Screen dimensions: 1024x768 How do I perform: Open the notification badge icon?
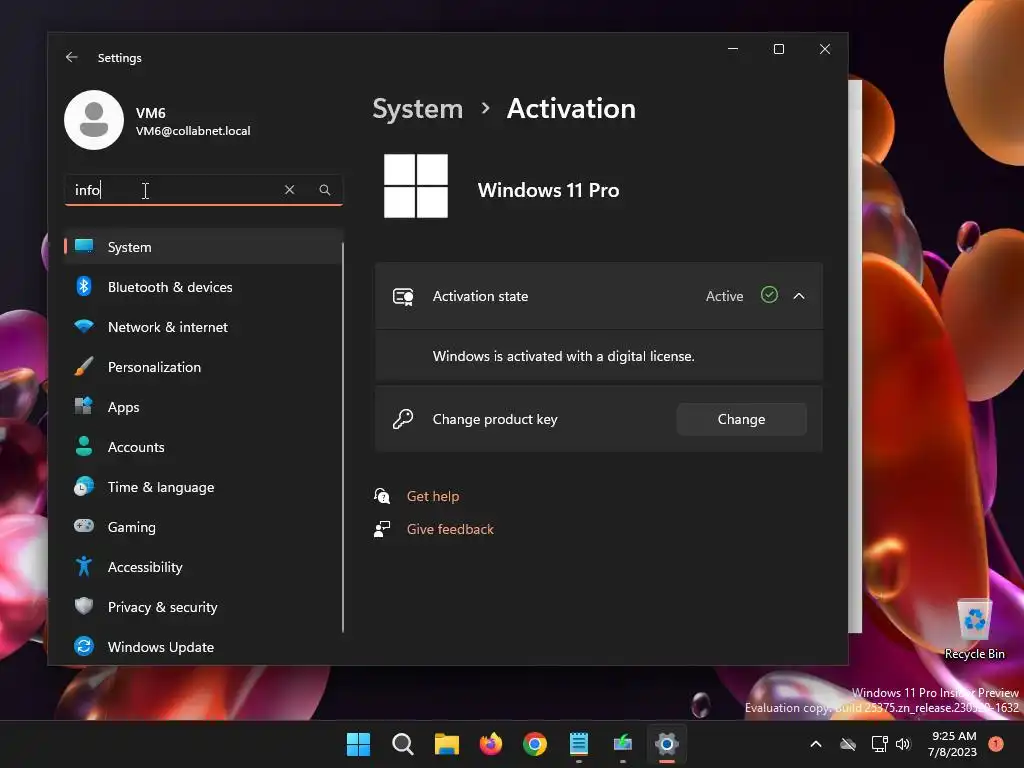click(x=996, y=744)
